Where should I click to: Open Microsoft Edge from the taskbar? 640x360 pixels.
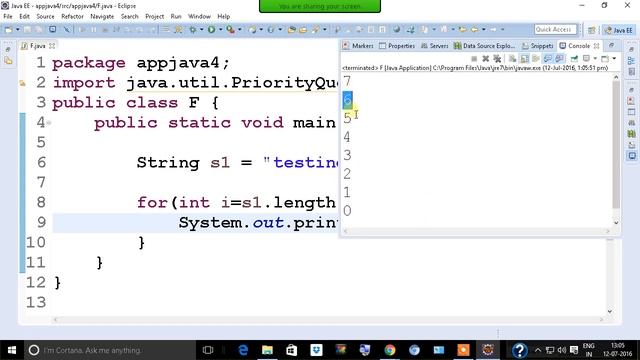[243, 350]
